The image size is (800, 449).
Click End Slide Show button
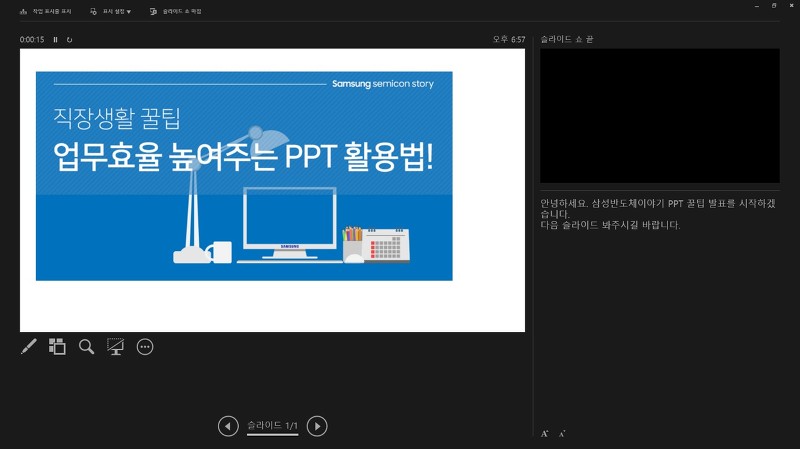176,11
